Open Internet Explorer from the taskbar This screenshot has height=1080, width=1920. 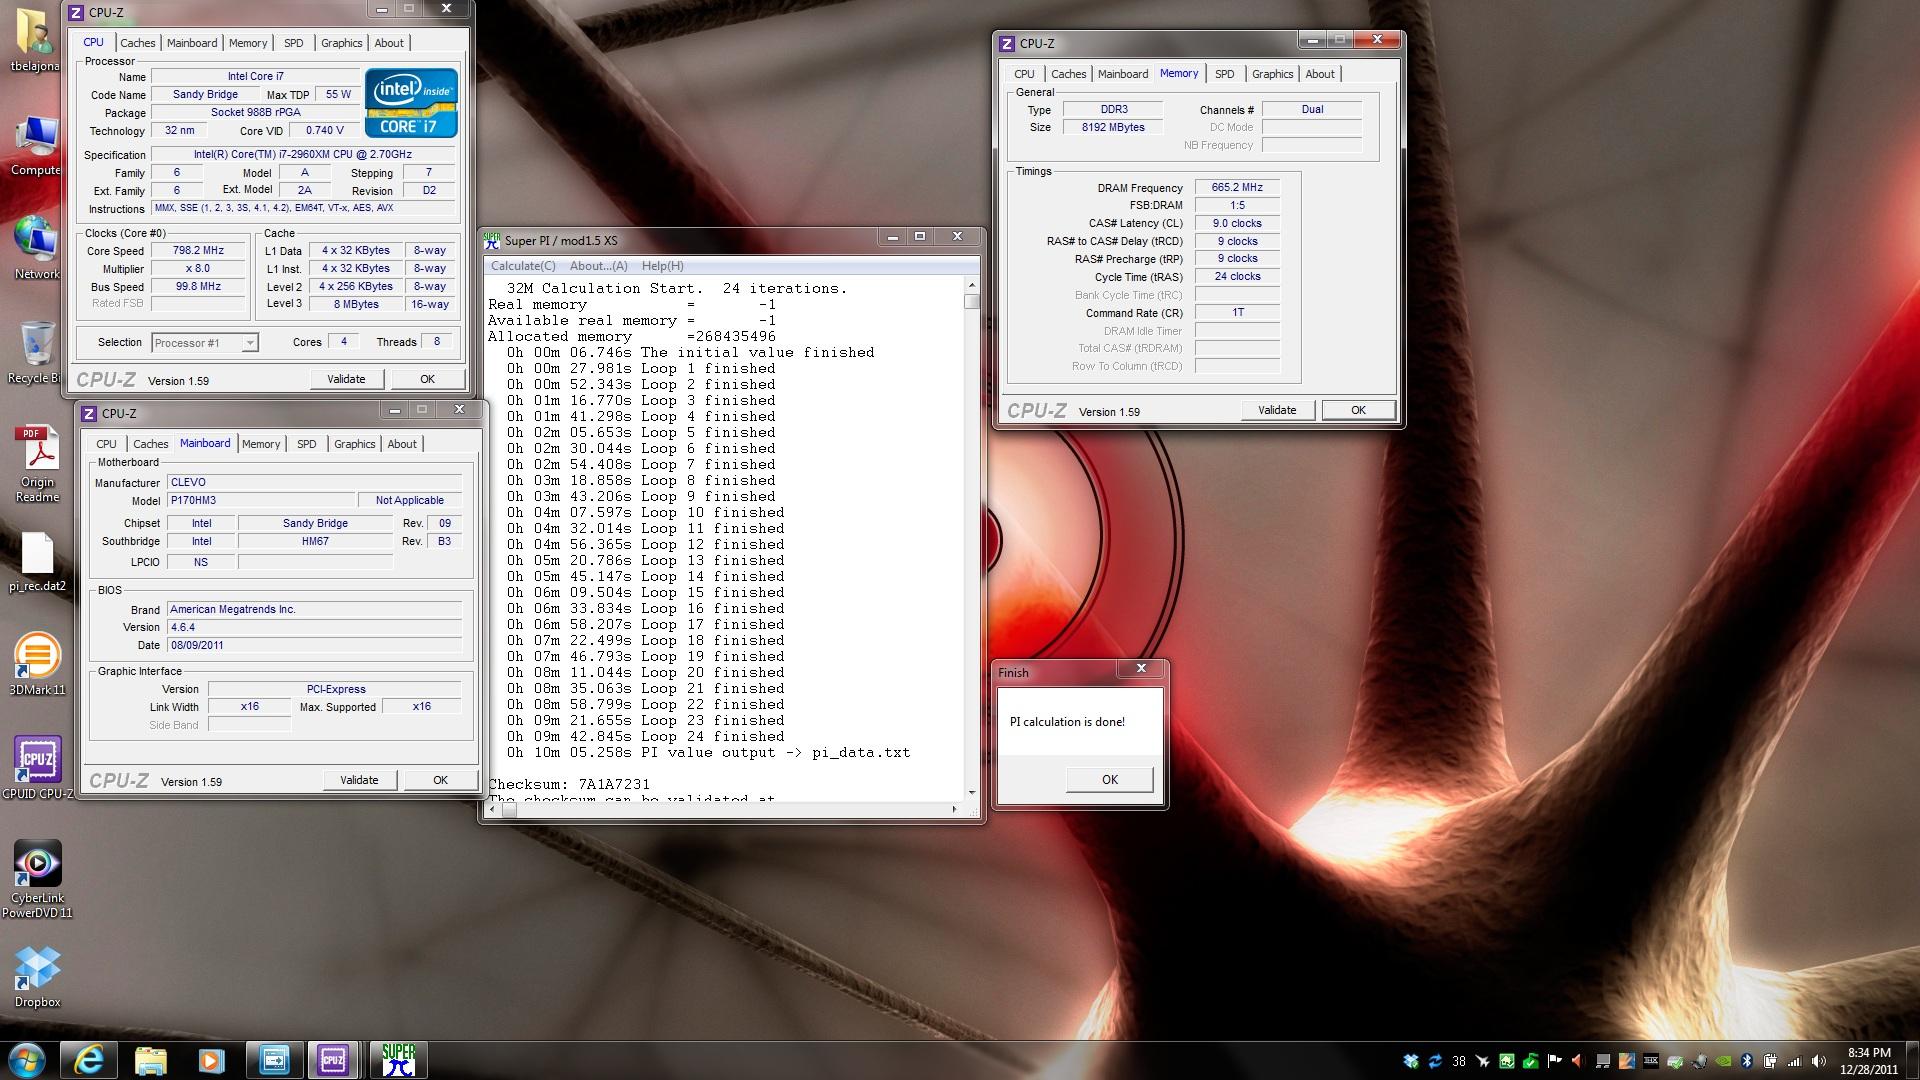point(88,1059)
